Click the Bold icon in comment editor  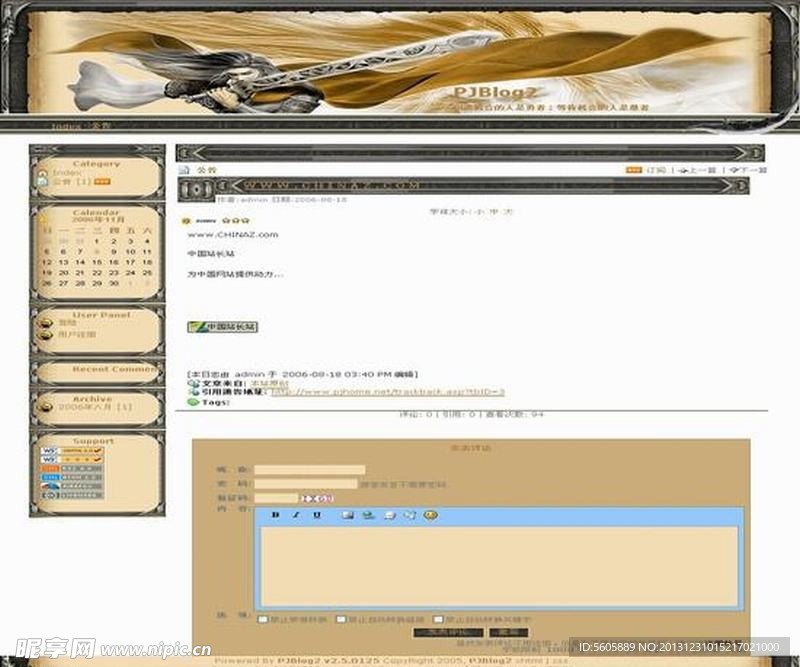click(275, 515)
